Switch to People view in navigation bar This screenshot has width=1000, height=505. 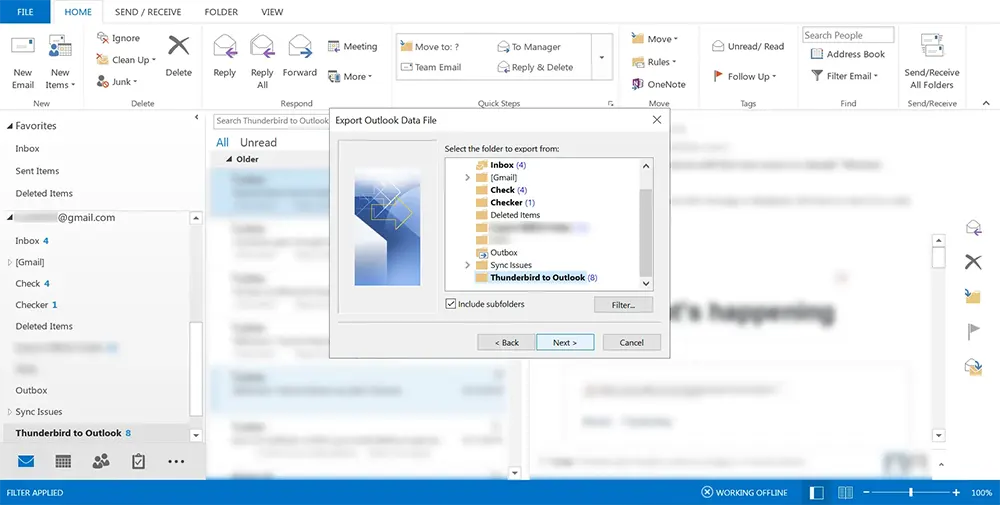click(101, 462)
